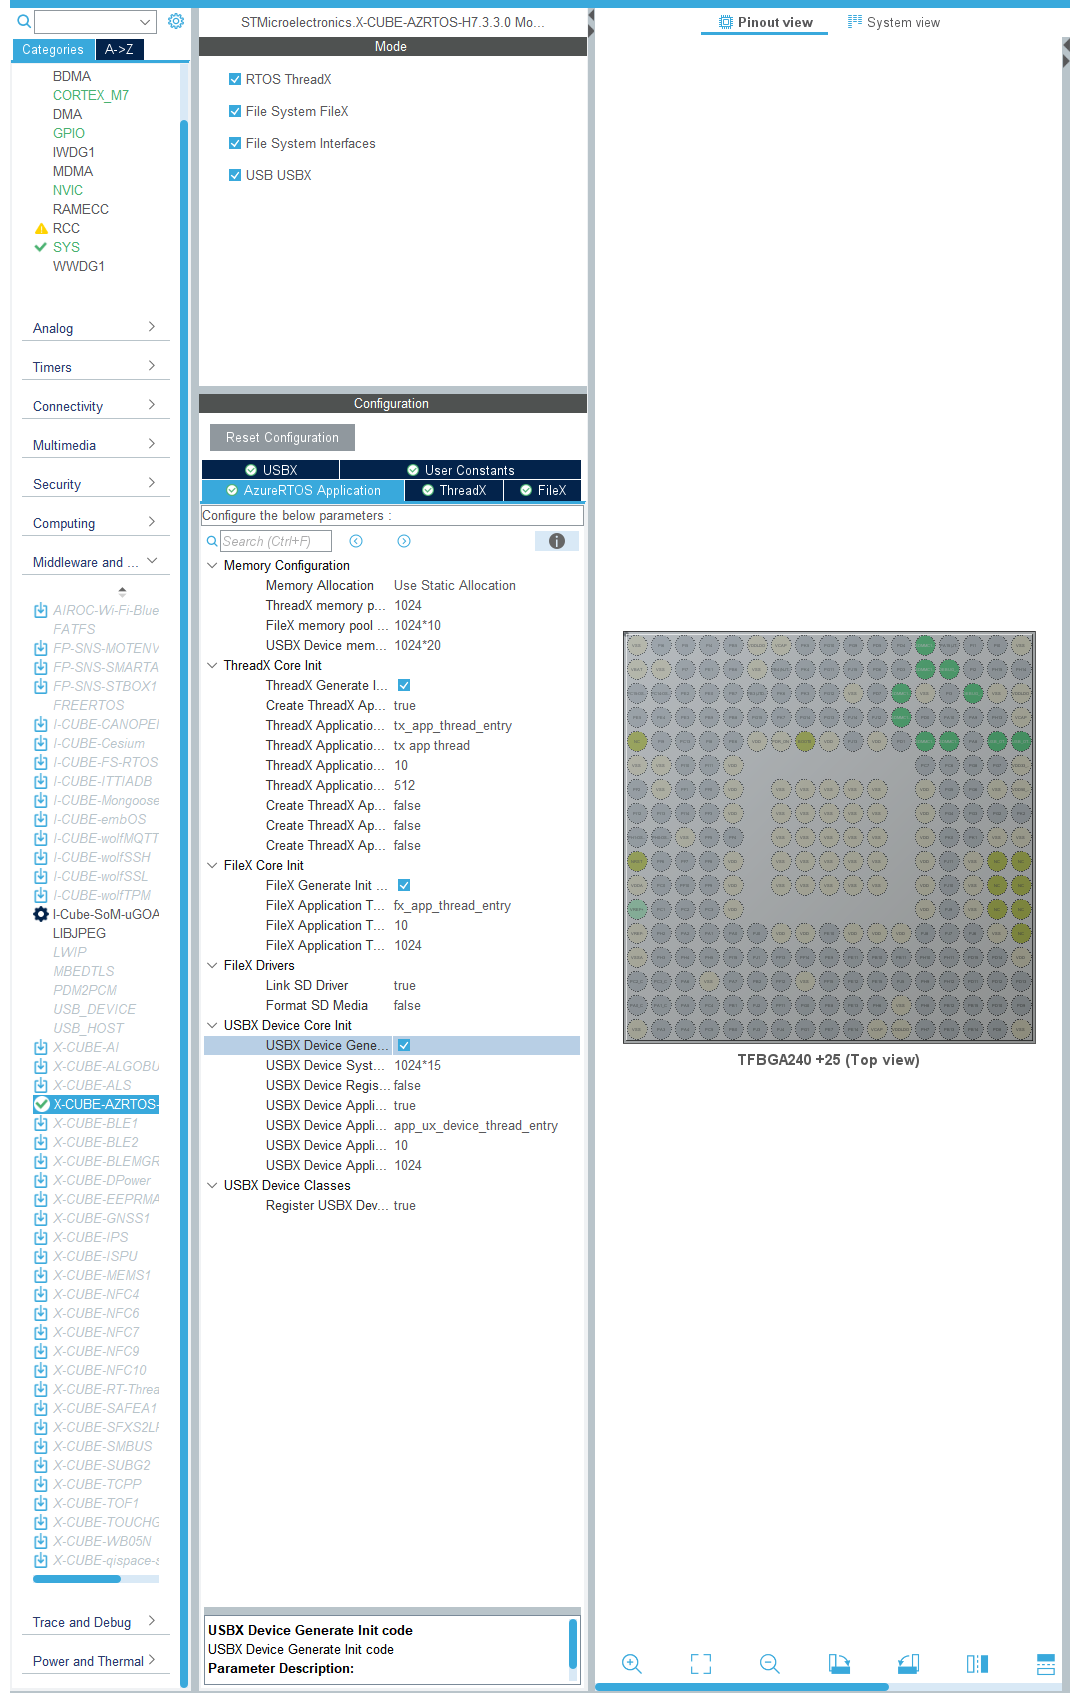Click download icon next to FP-SNS-MOTENV

[41, 648]
